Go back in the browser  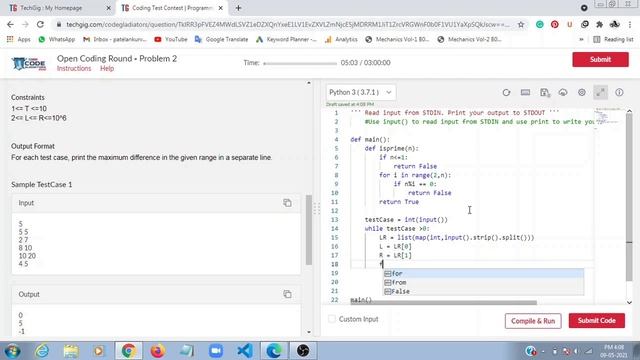point(10,24)
